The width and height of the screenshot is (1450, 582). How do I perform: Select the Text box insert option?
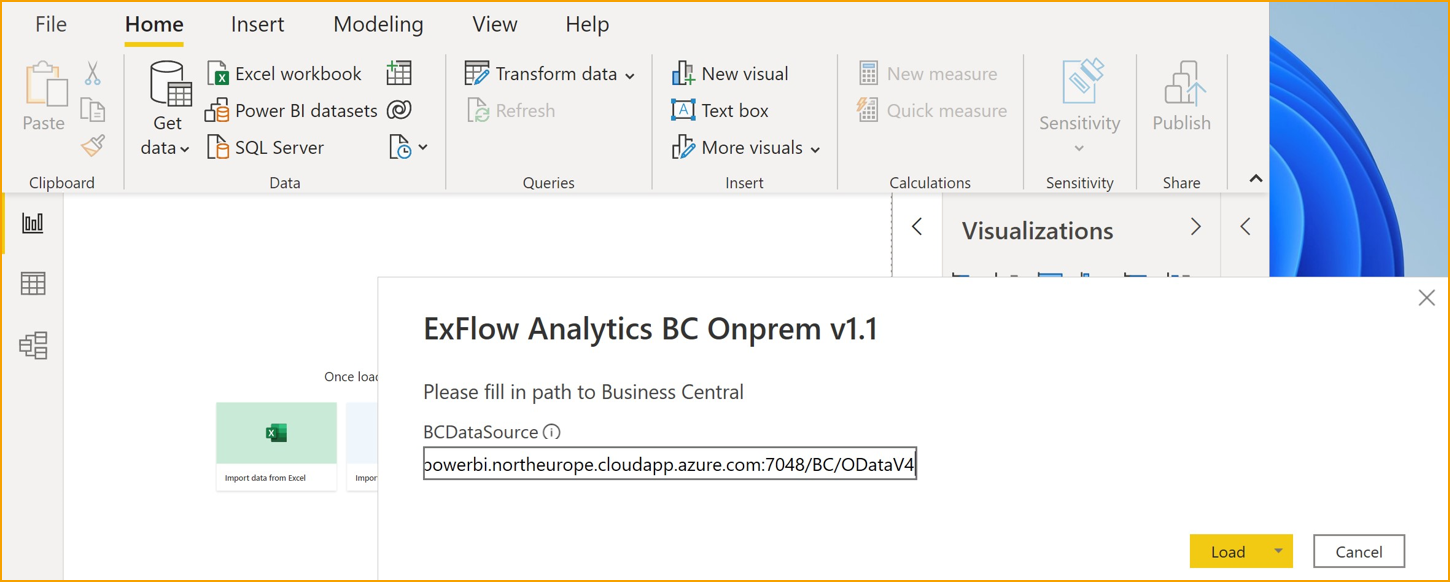click(729, 110)
